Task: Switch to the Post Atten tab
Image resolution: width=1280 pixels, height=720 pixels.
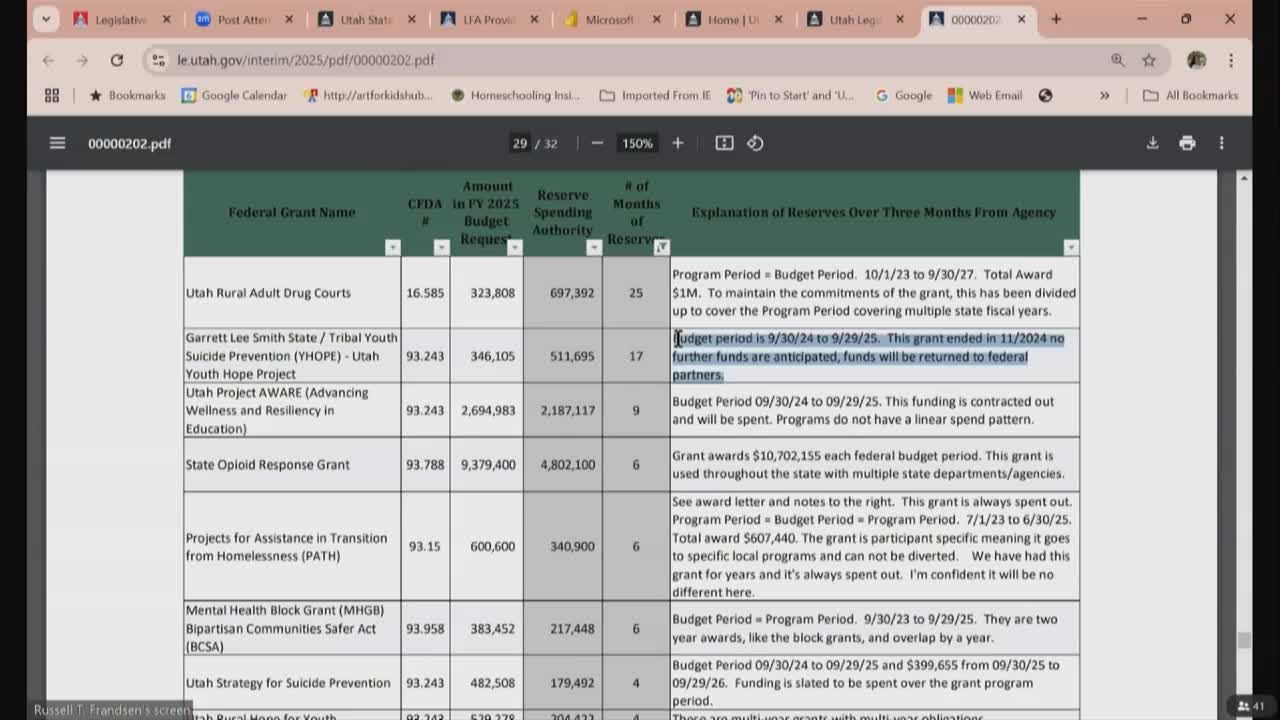Action: click(x=241, y=19)
